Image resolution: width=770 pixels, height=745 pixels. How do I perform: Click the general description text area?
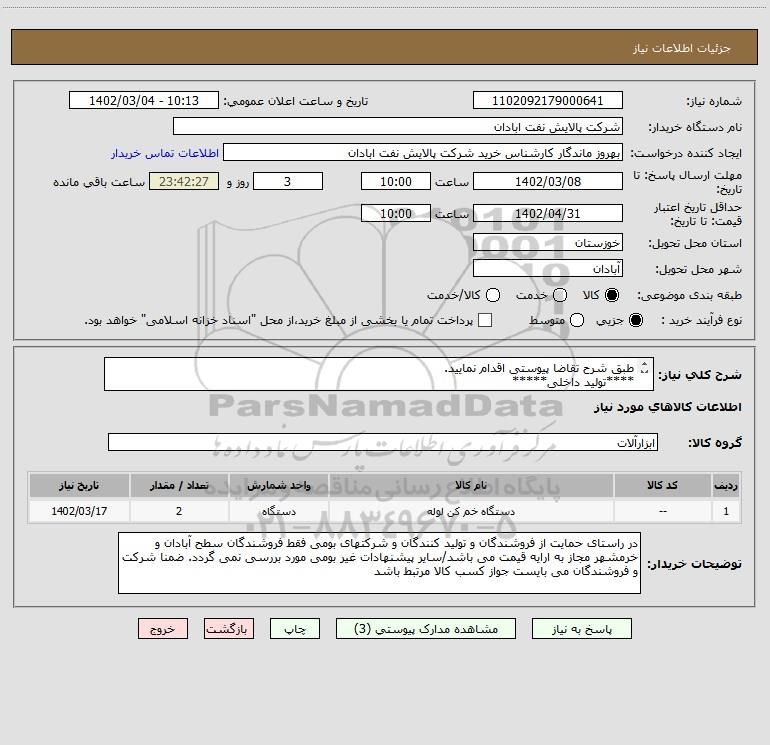tap(379, 374)
